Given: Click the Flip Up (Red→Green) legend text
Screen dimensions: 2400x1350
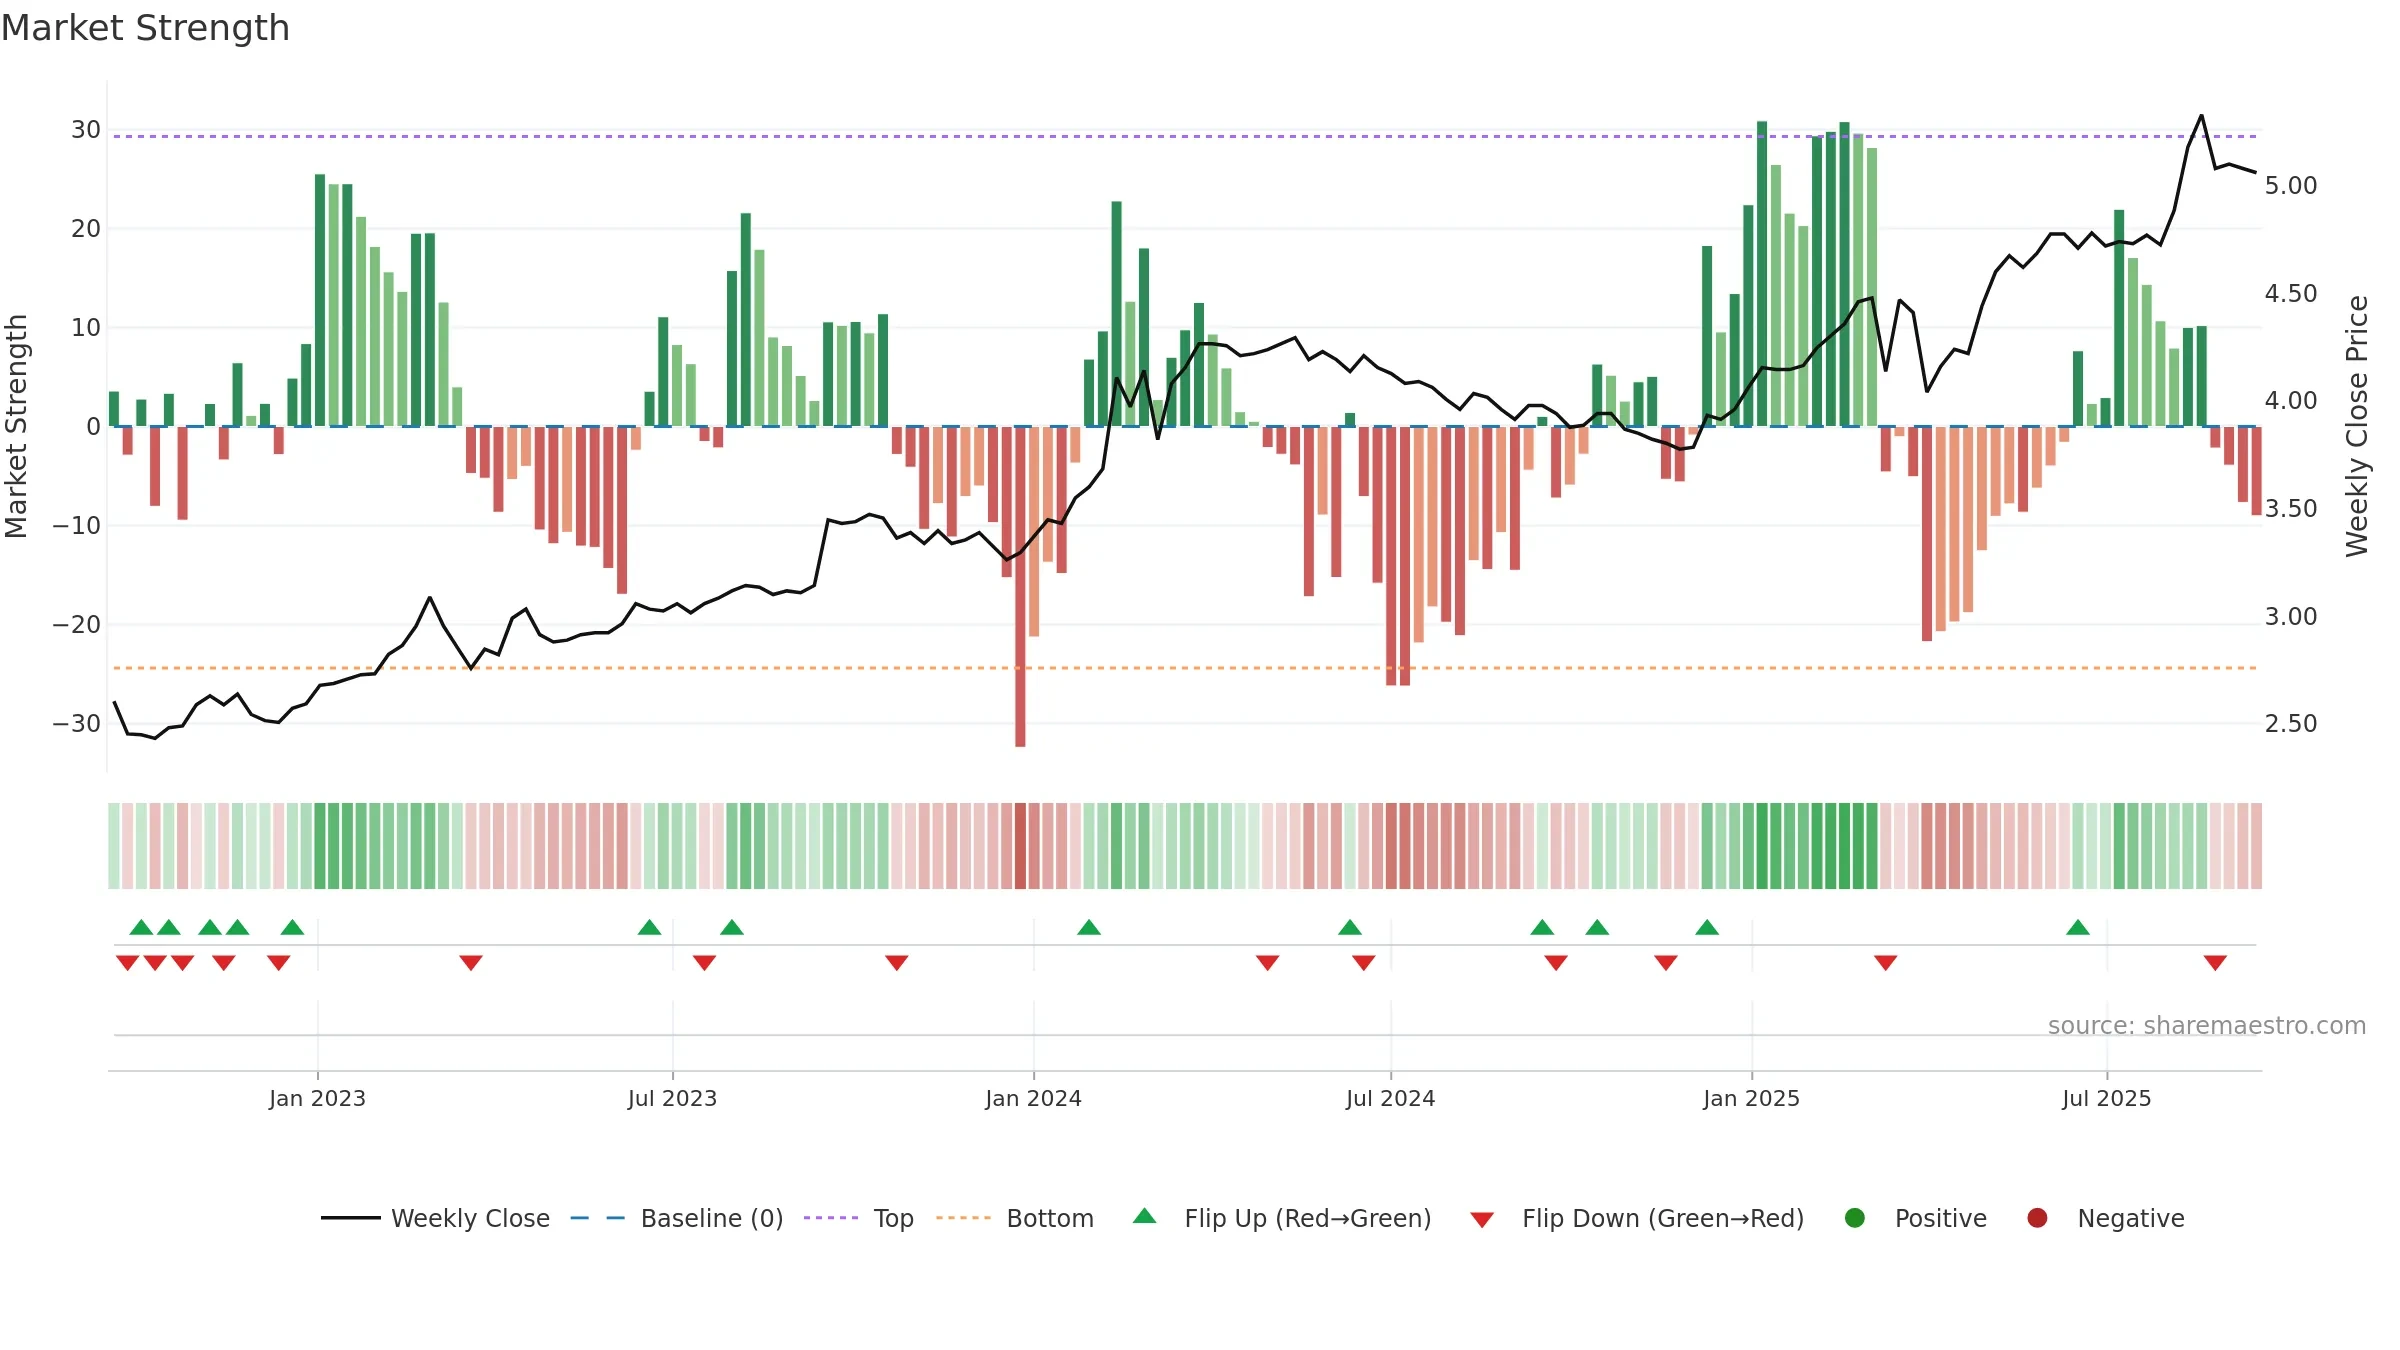Looking at the screenshot, I should coord(1308,1218).
